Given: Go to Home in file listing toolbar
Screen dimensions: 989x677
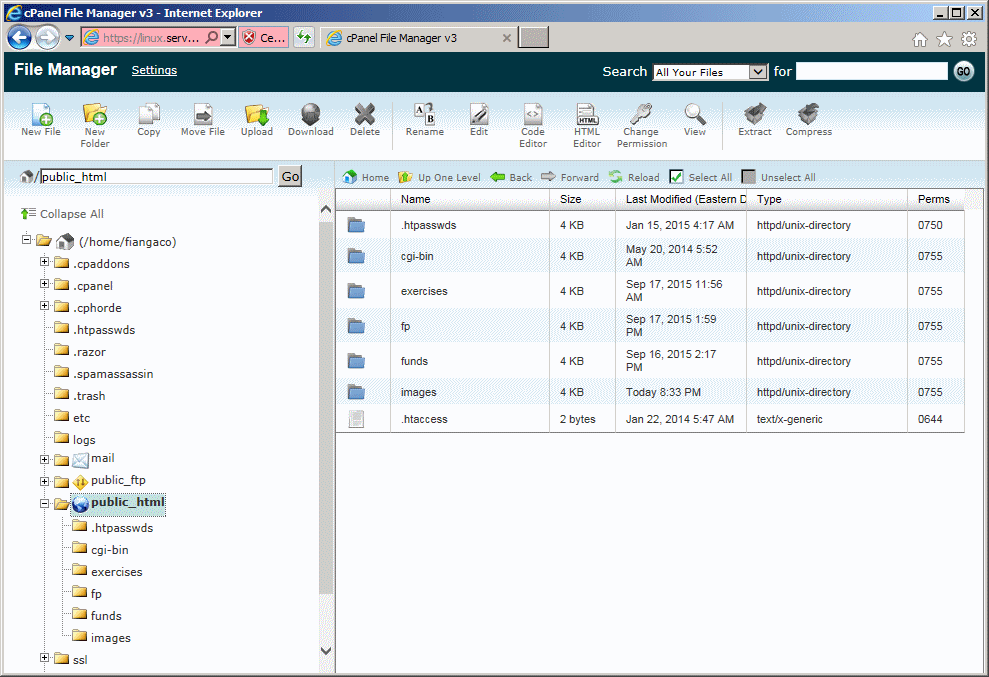Looking at the screenshot, I should coord(366,177).
